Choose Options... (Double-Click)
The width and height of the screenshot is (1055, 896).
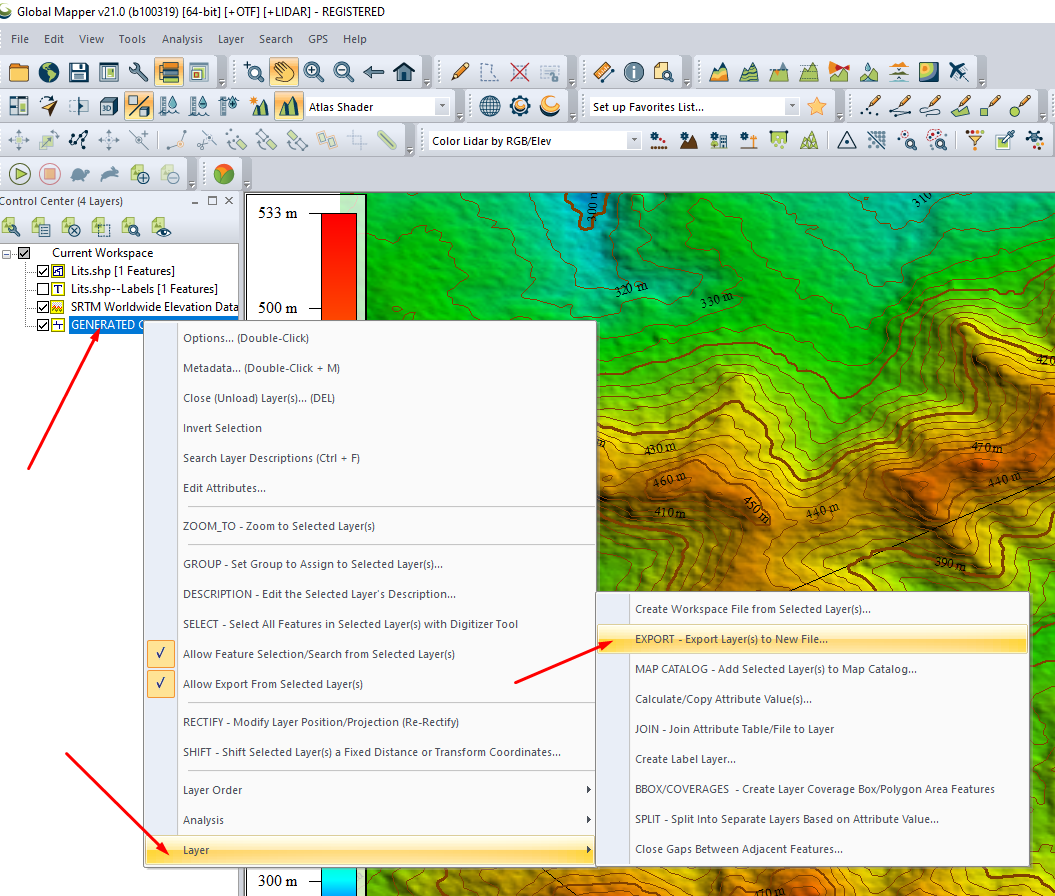pyautogui.click(x=369, y=338)
